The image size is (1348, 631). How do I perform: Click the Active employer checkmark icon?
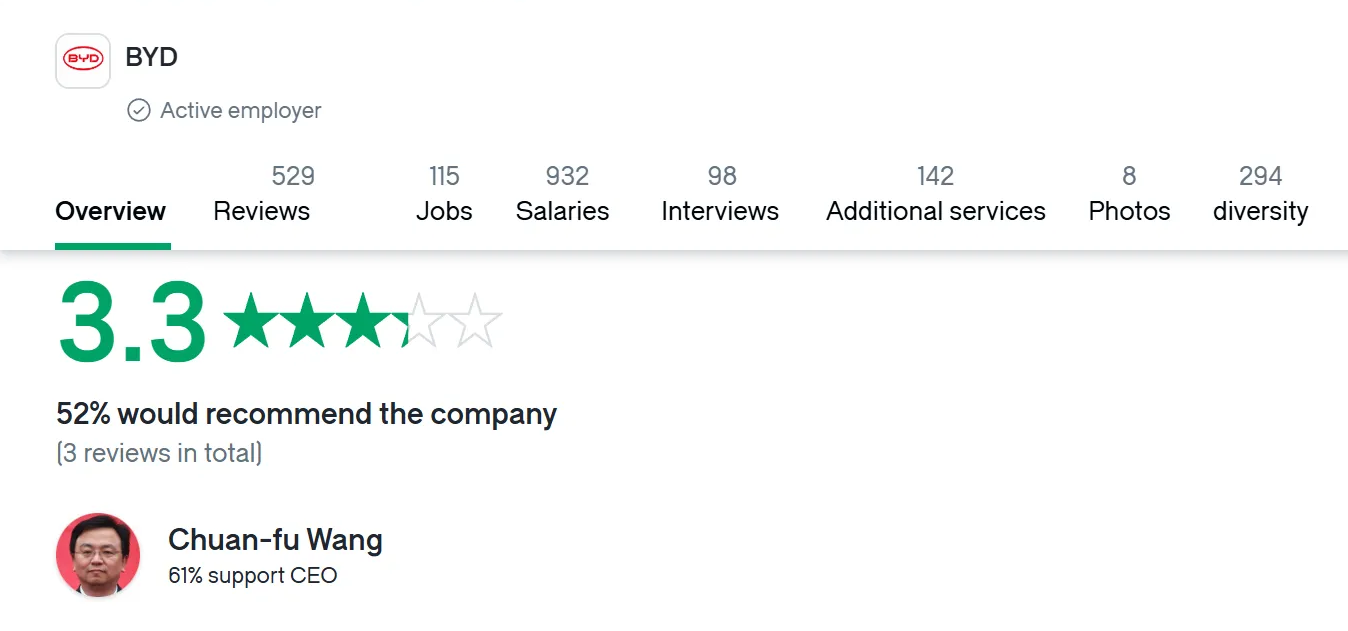(139, 110)
